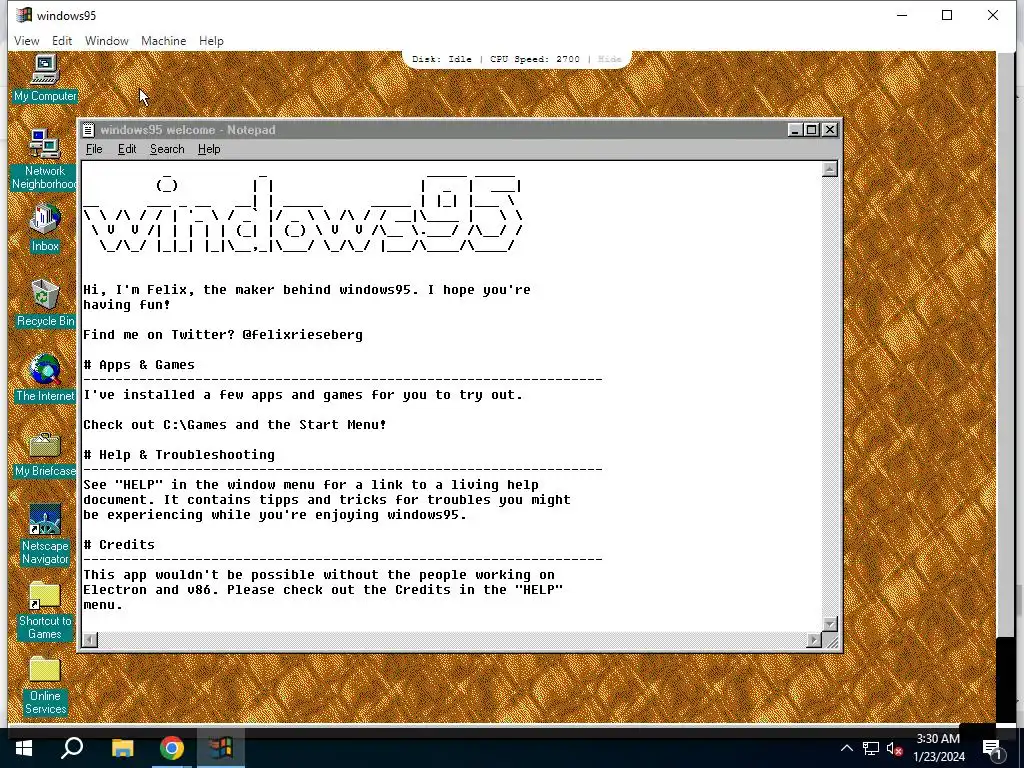The image size is (1024, 768).
Task: Click the 'CPU Speed: 2700' status text
Action: 535,59
